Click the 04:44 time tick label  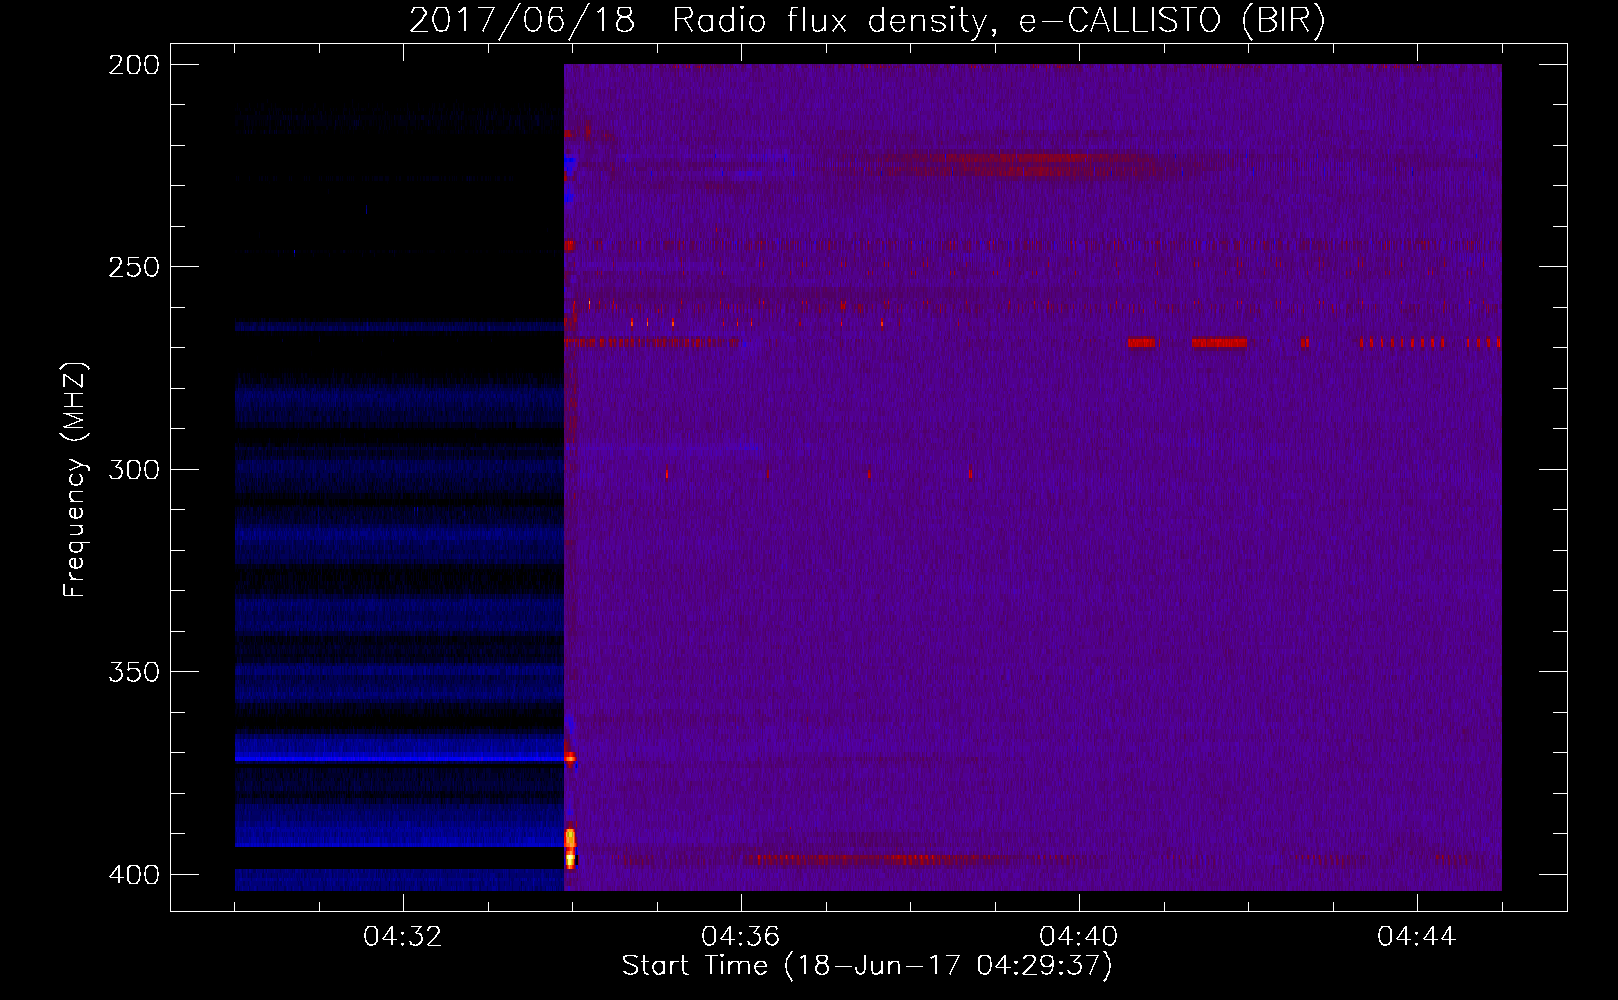pos(1417,937)
